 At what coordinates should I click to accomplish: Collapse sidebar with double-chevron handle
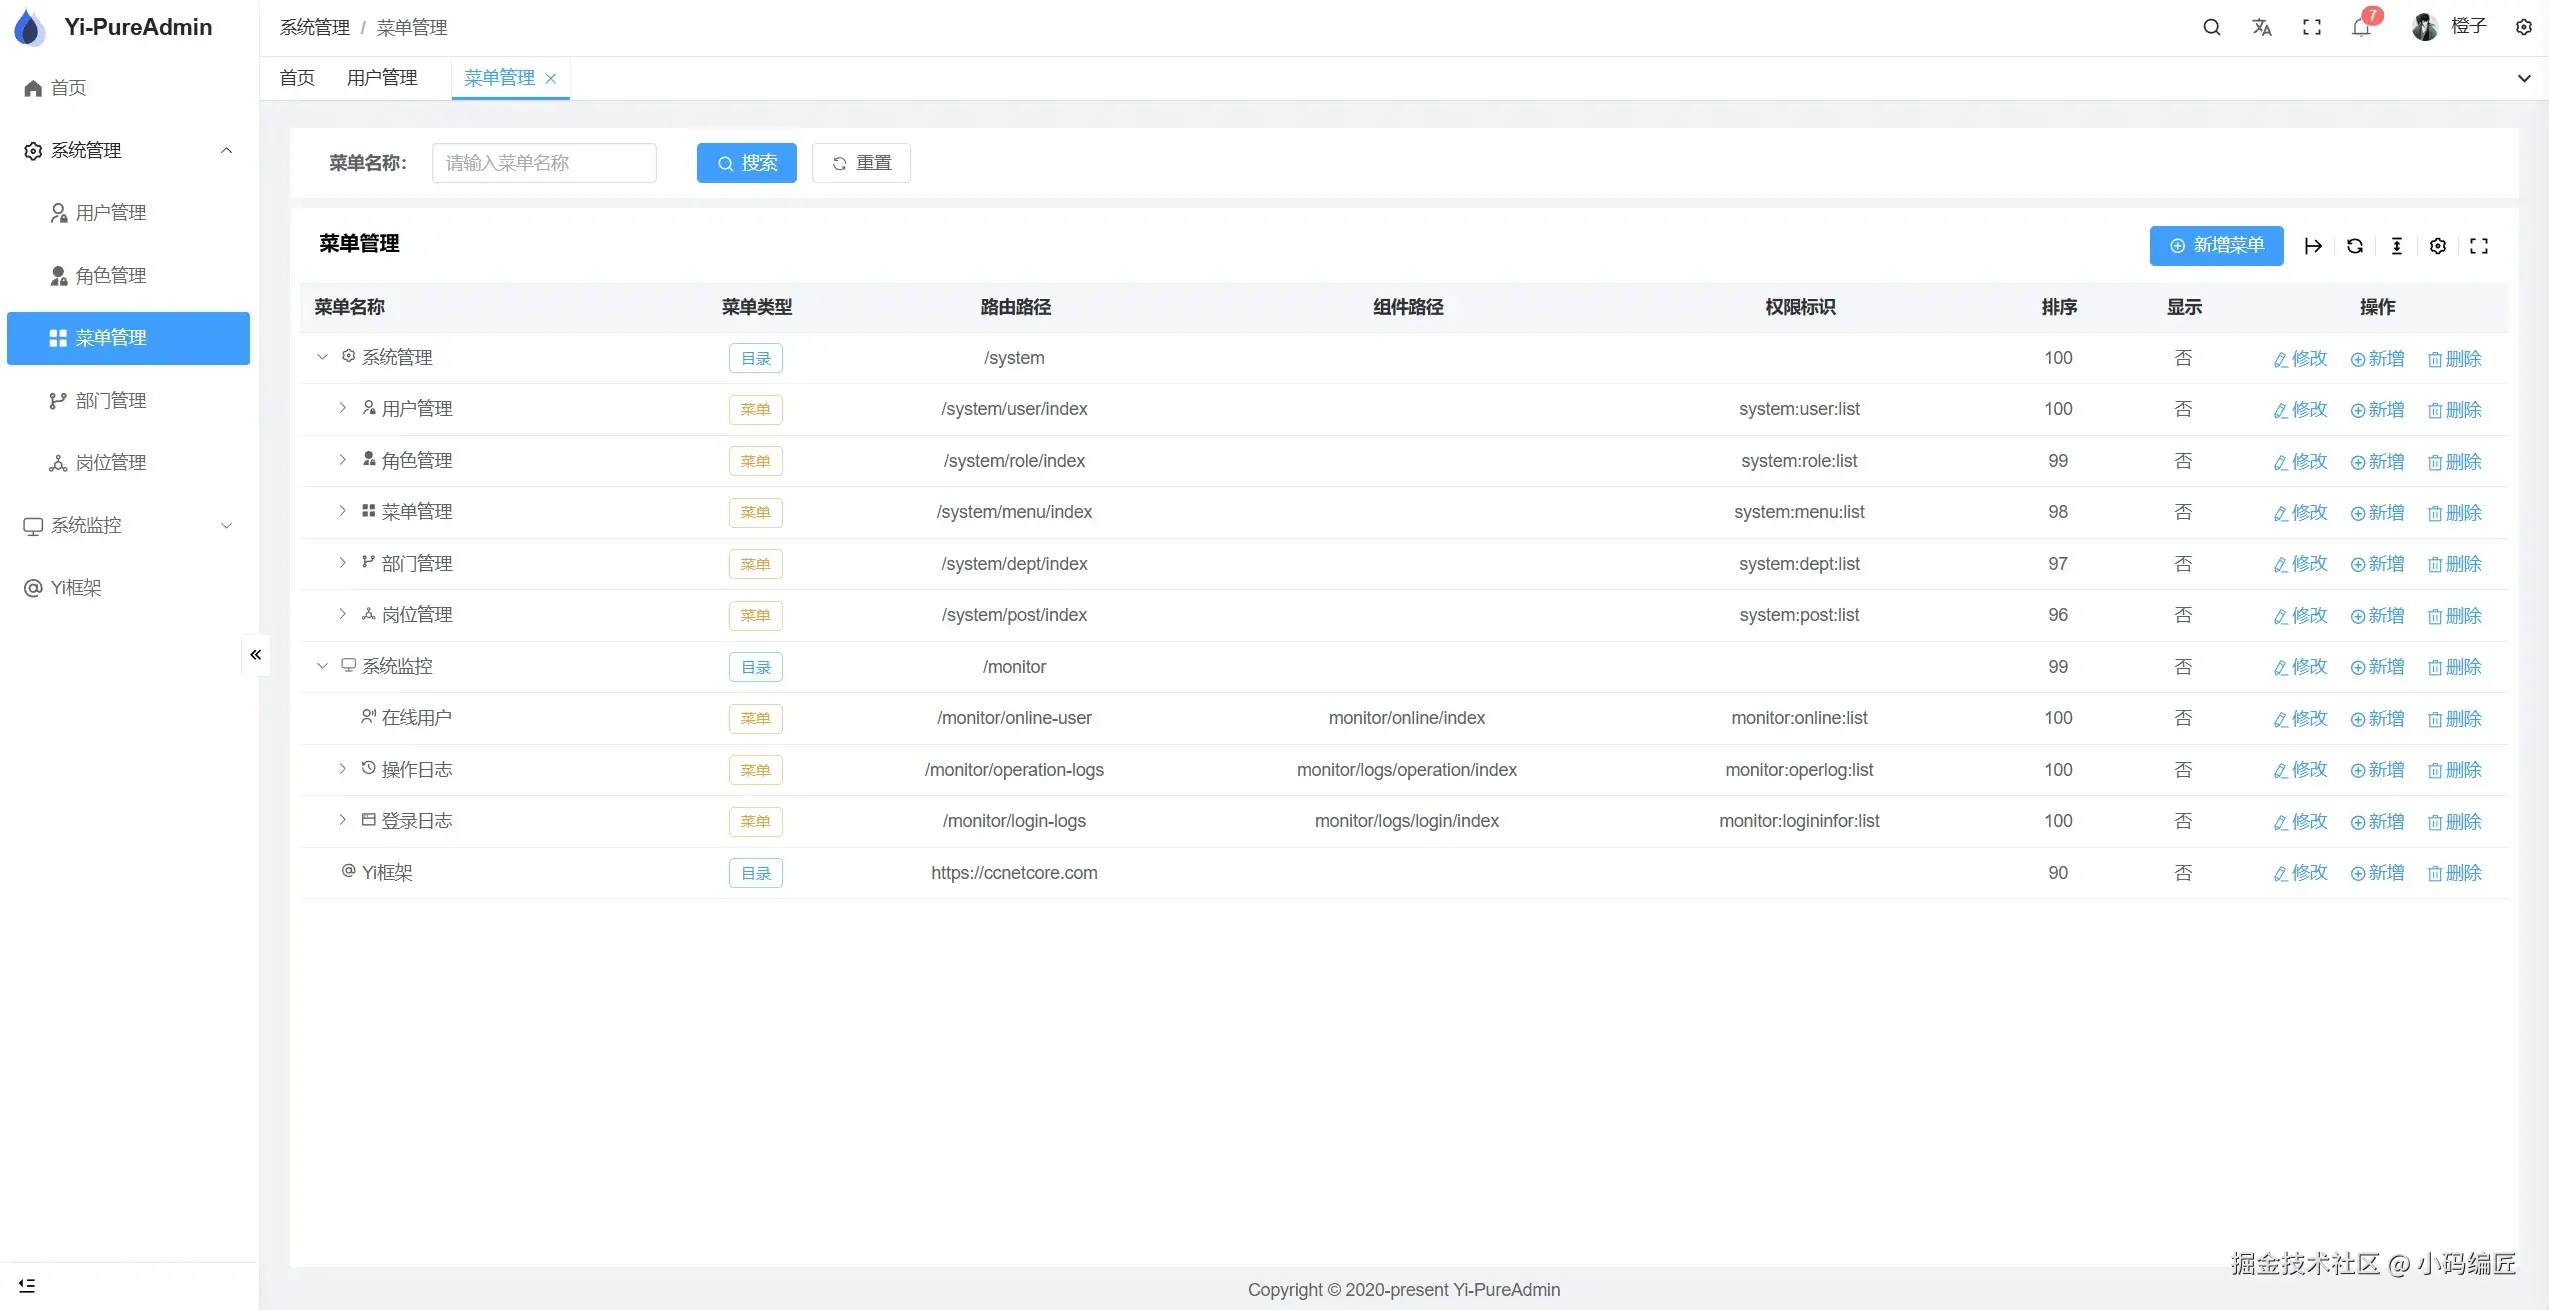[x=255, y=654]
